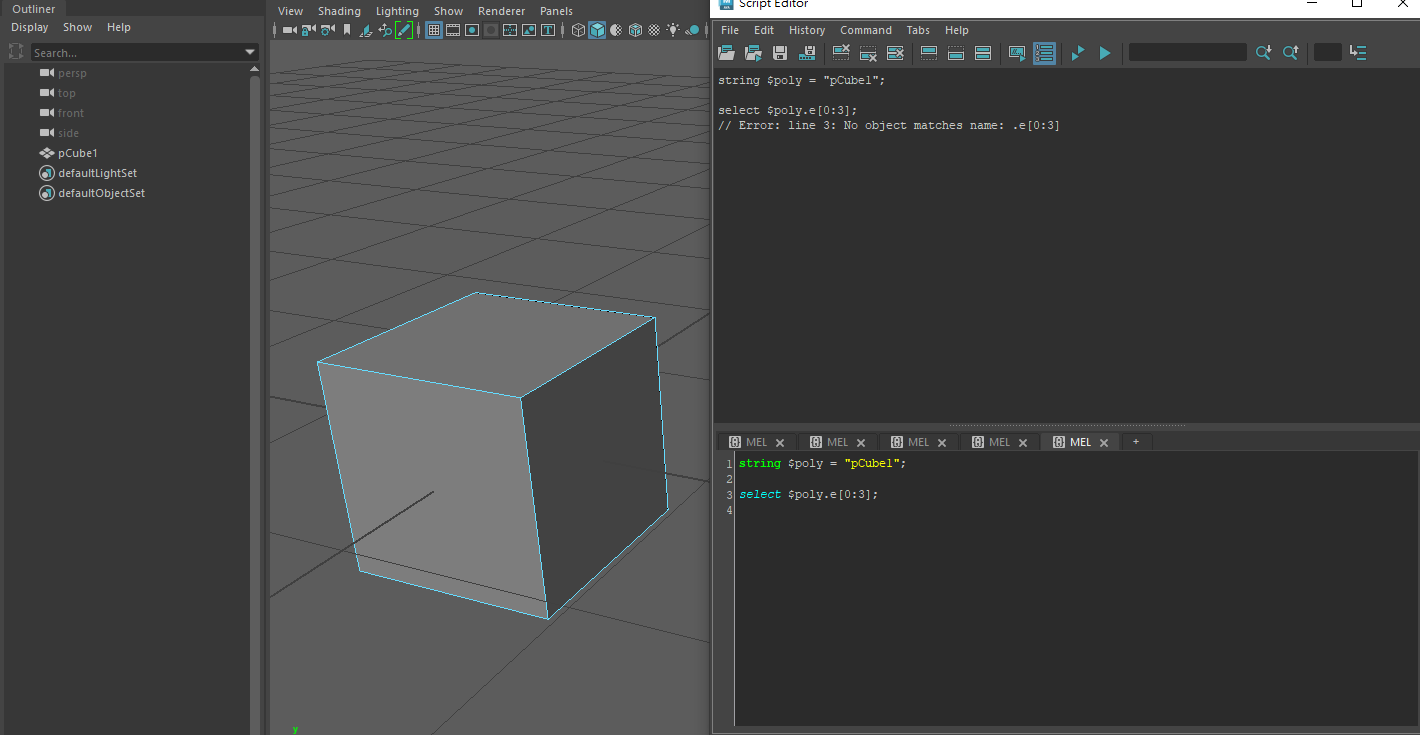Close the active rightmost MEL tab
The height and width of the screenshot is (735, 1420).
click(x=1104, y=443)
